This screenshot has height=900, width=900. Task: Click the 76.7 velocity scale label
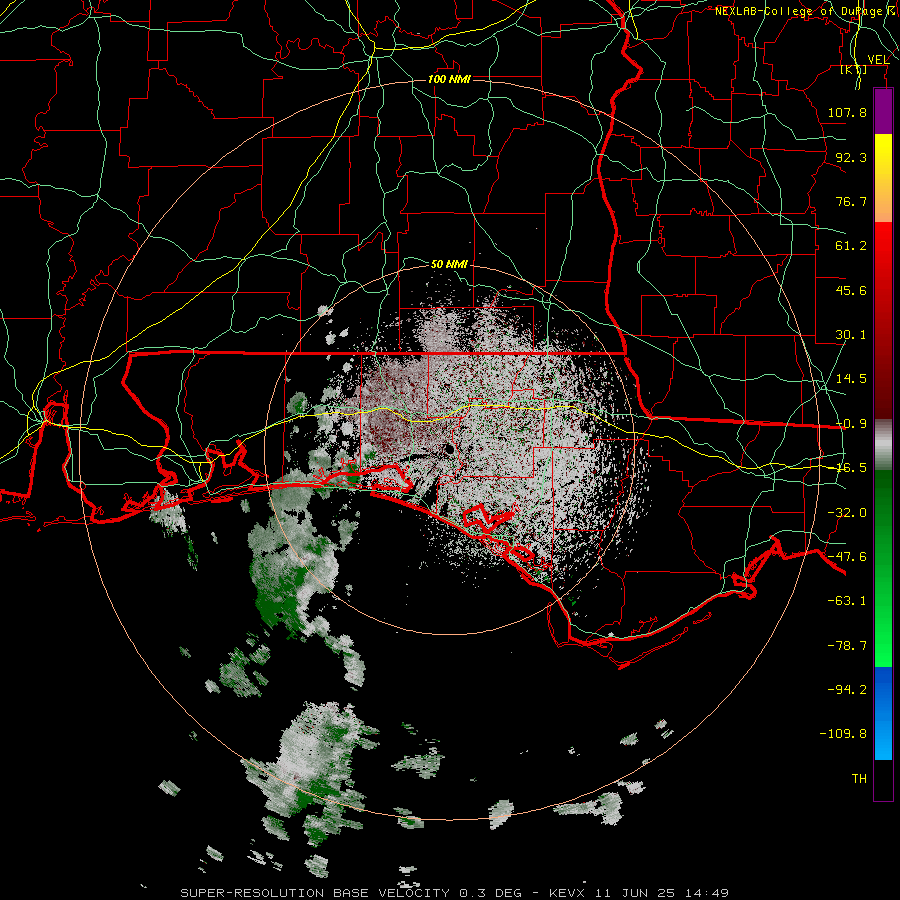tap(851, 201)
